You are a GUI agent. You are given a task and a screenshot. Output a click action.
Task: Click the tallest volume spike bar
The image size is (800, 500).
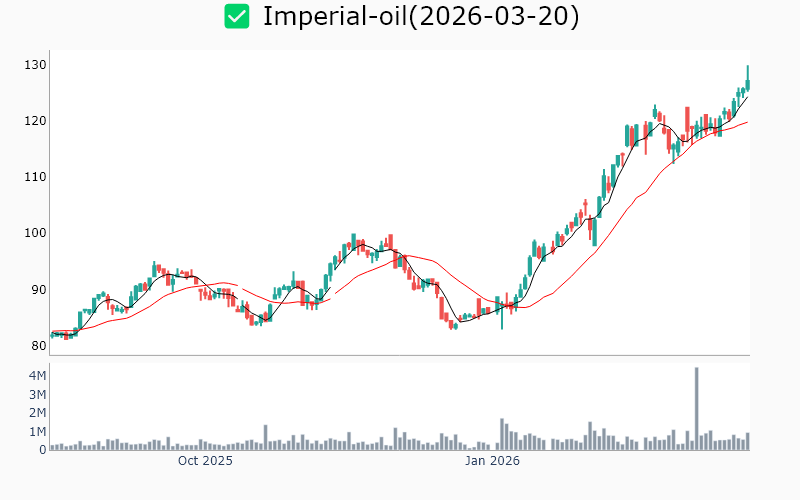click(x=696, y=410)
